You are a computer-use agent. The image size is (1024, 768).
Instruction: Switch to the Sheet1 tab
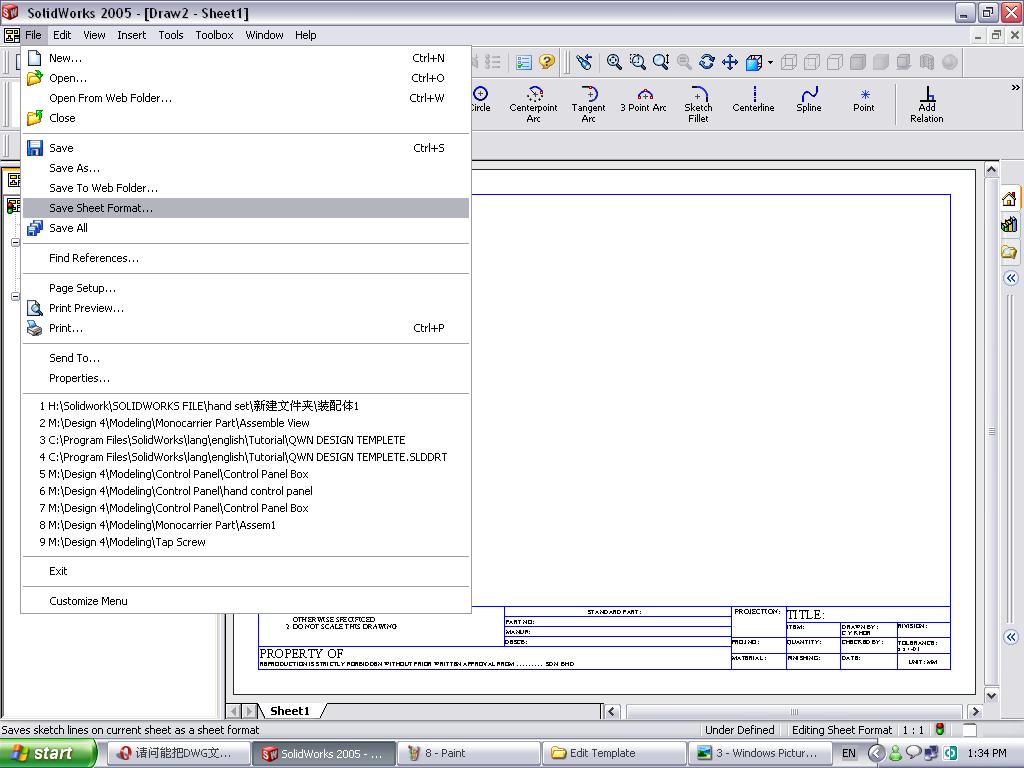[290, 711]
